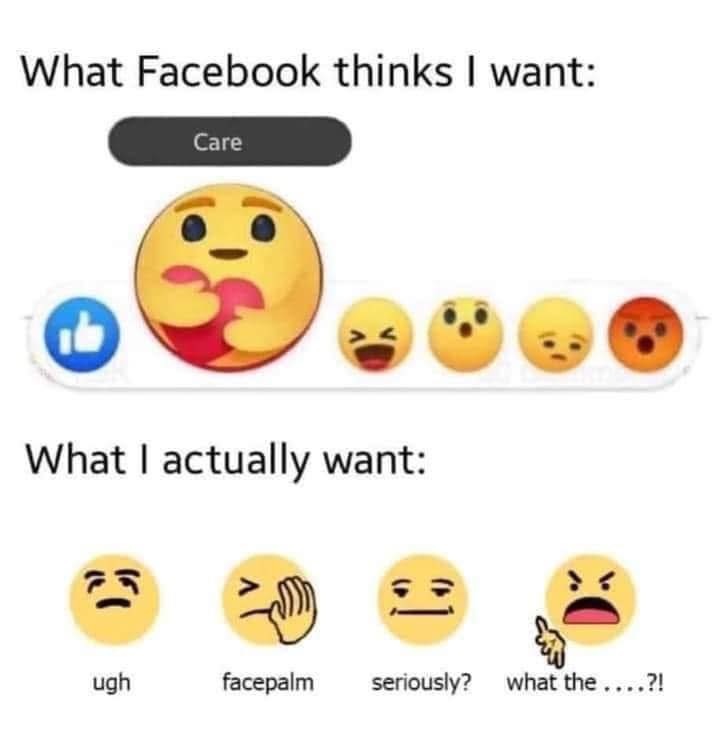Select the facepalm emoji
This screenshot has height=755, width=720.
coord(268,599)
